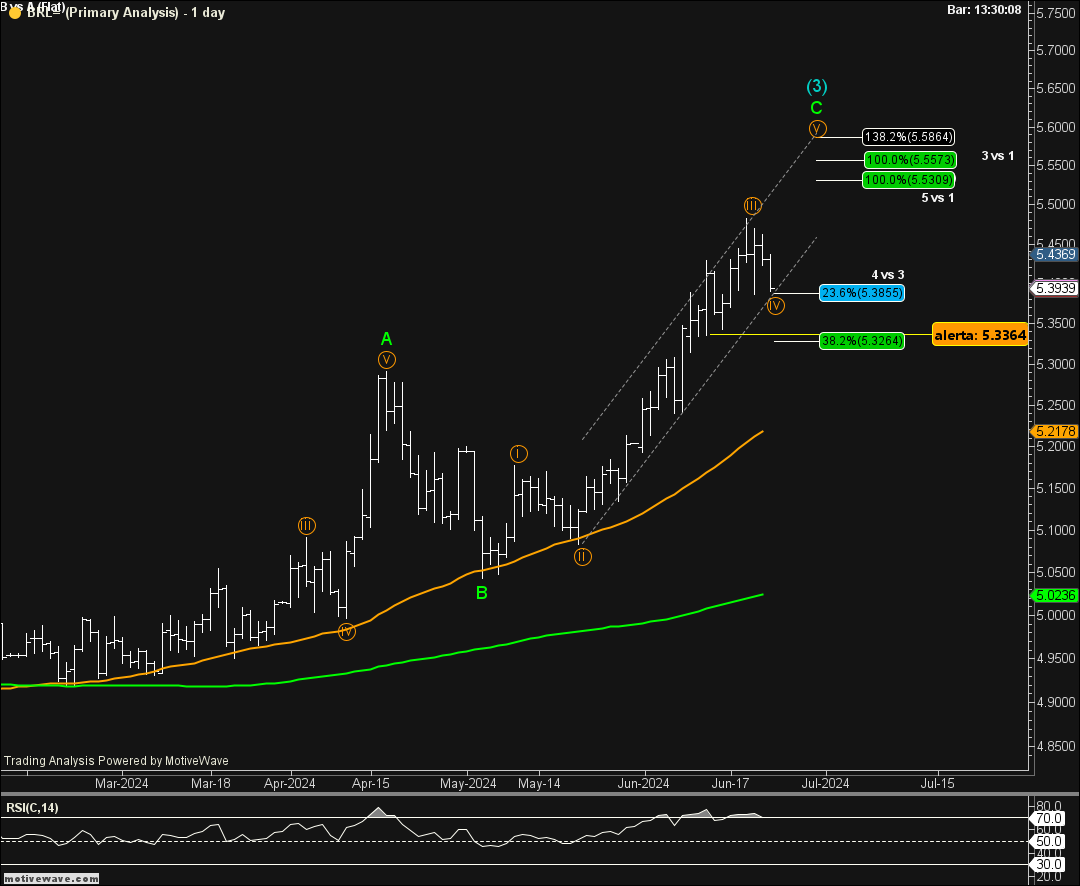The width and height of the screenshot is (1080, 886).
Task: Select the yellow alert line at 5.3364
Action: (821, 334)
